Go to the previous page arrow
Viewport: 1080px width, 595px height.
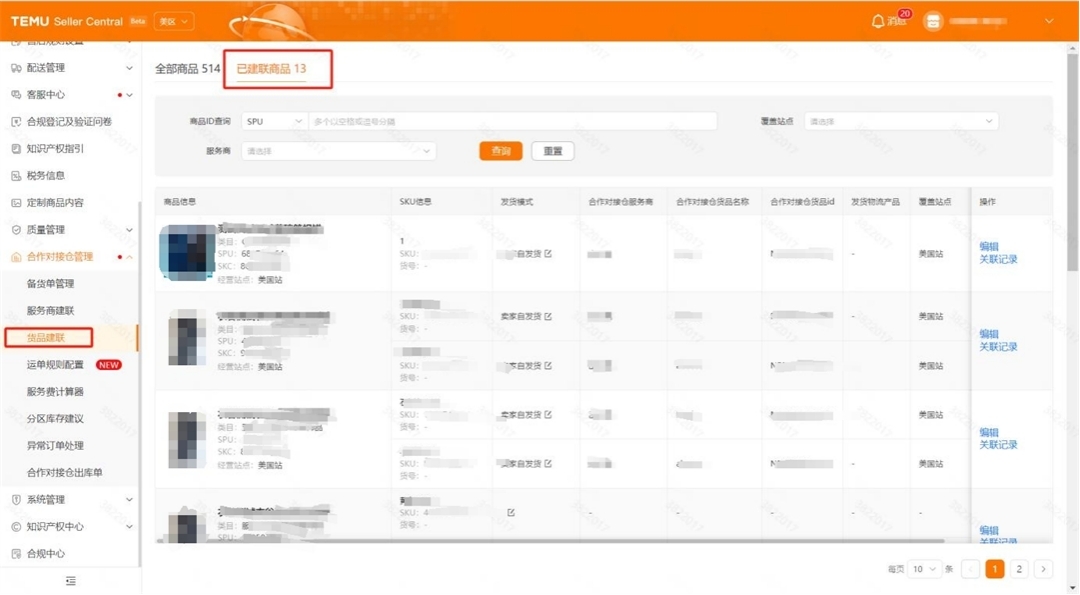point(970,569)
